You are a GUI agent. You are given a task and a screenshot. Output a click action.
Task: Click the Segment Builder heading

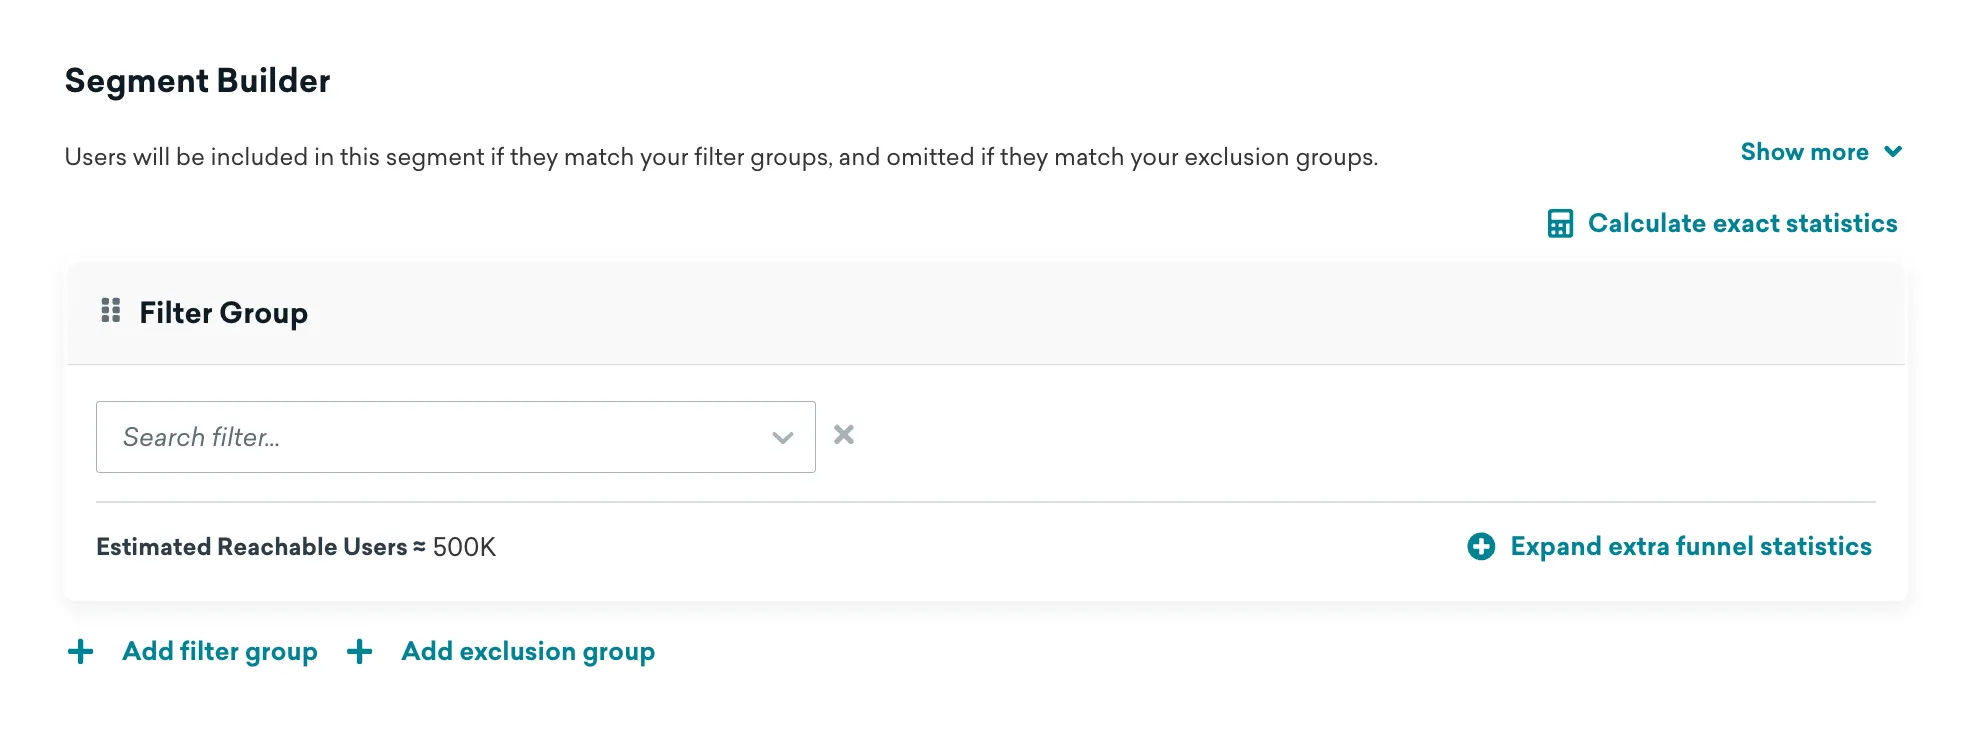[x=197, y=81]
